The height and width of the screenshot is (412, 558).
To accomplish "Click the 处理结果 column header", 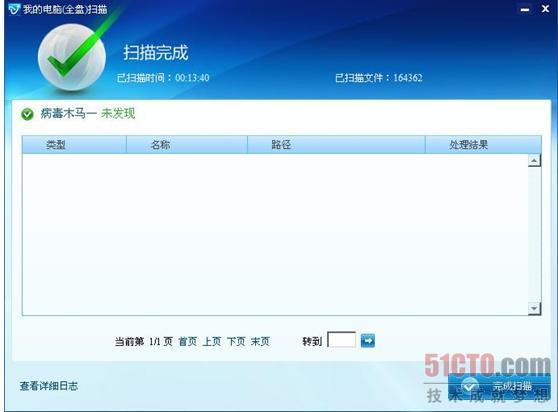I will [483, 144].
